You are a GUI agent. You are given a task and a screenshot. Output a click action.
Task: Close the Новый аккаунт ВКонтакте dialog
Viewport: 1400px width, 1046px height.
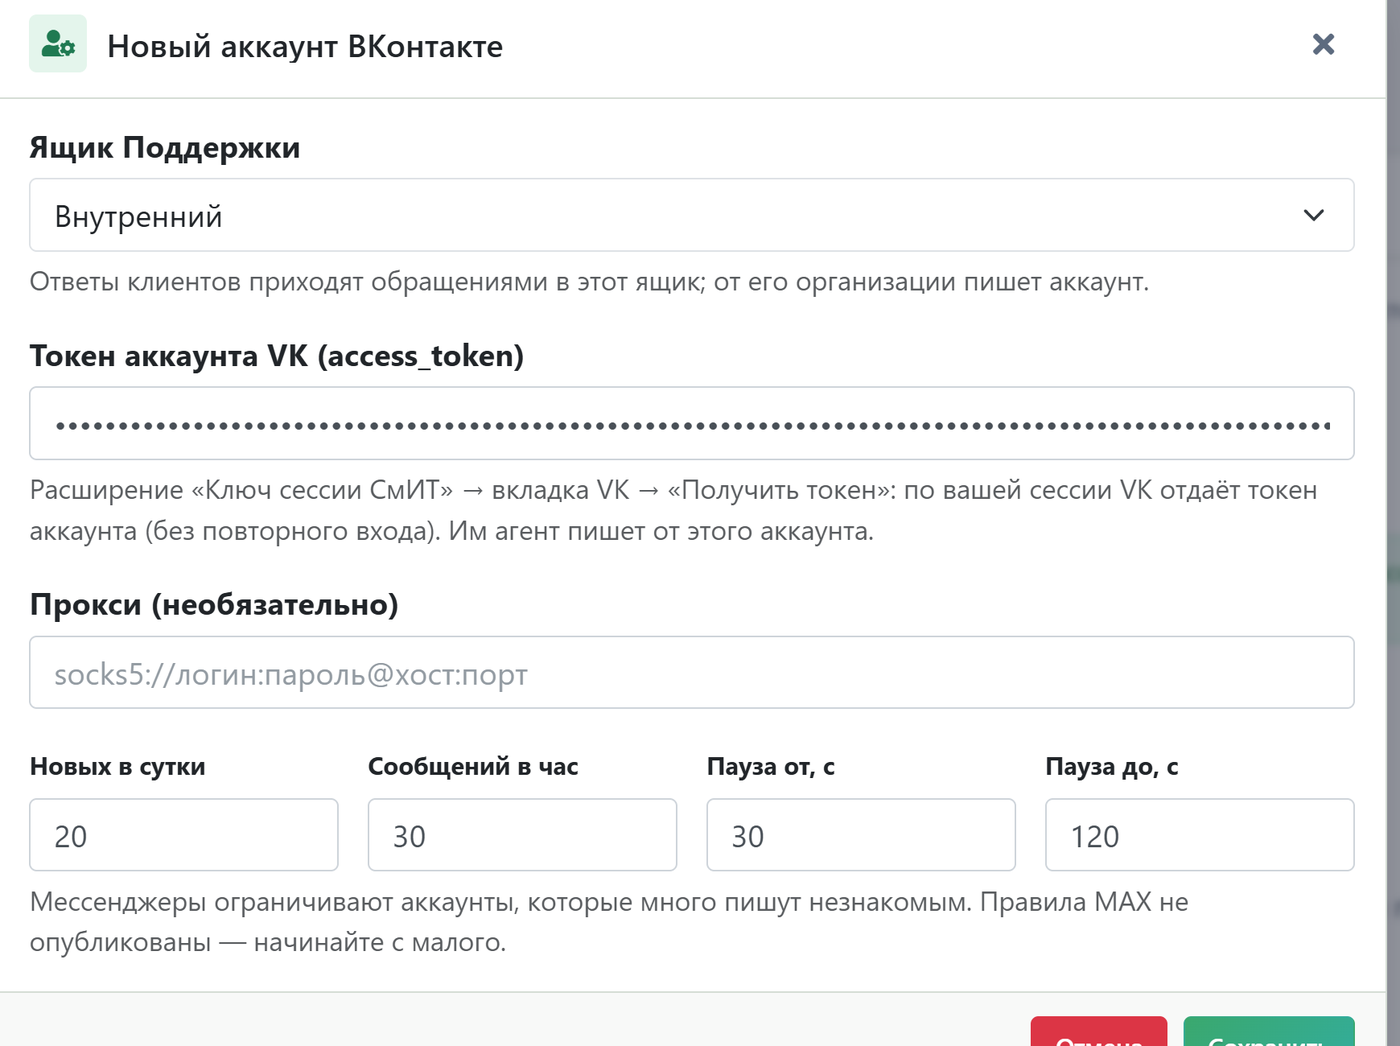click(x=1323, y=44)
